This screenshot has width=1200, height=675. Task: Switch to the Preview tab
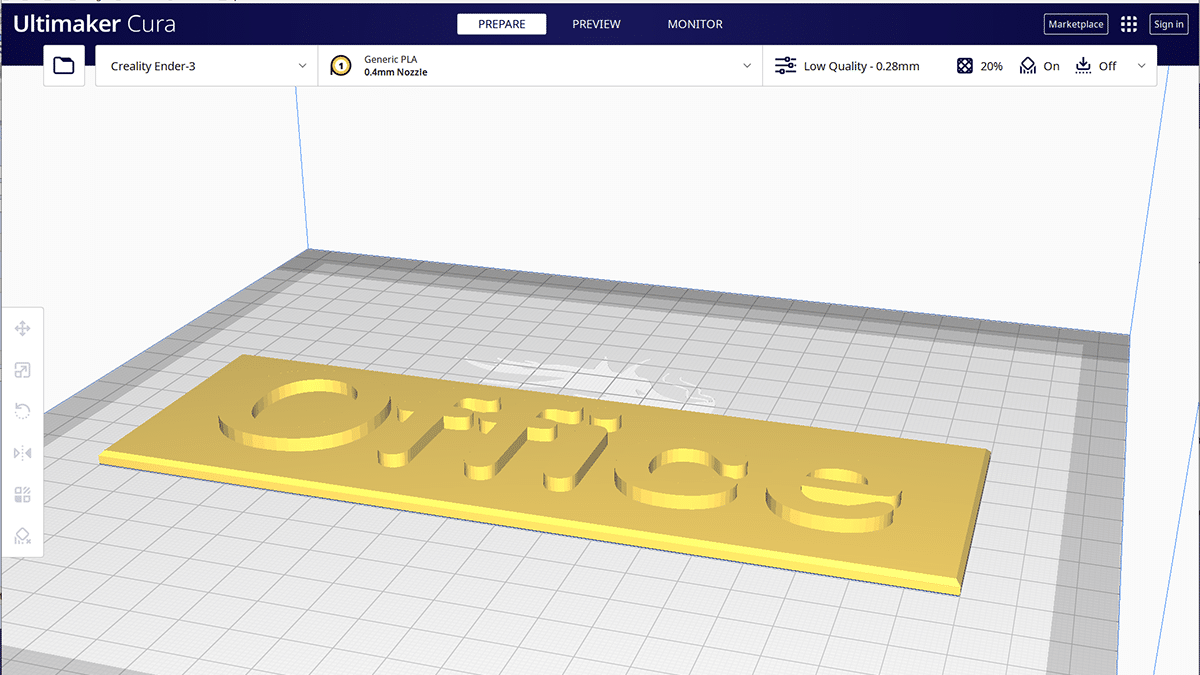[596, 24]
